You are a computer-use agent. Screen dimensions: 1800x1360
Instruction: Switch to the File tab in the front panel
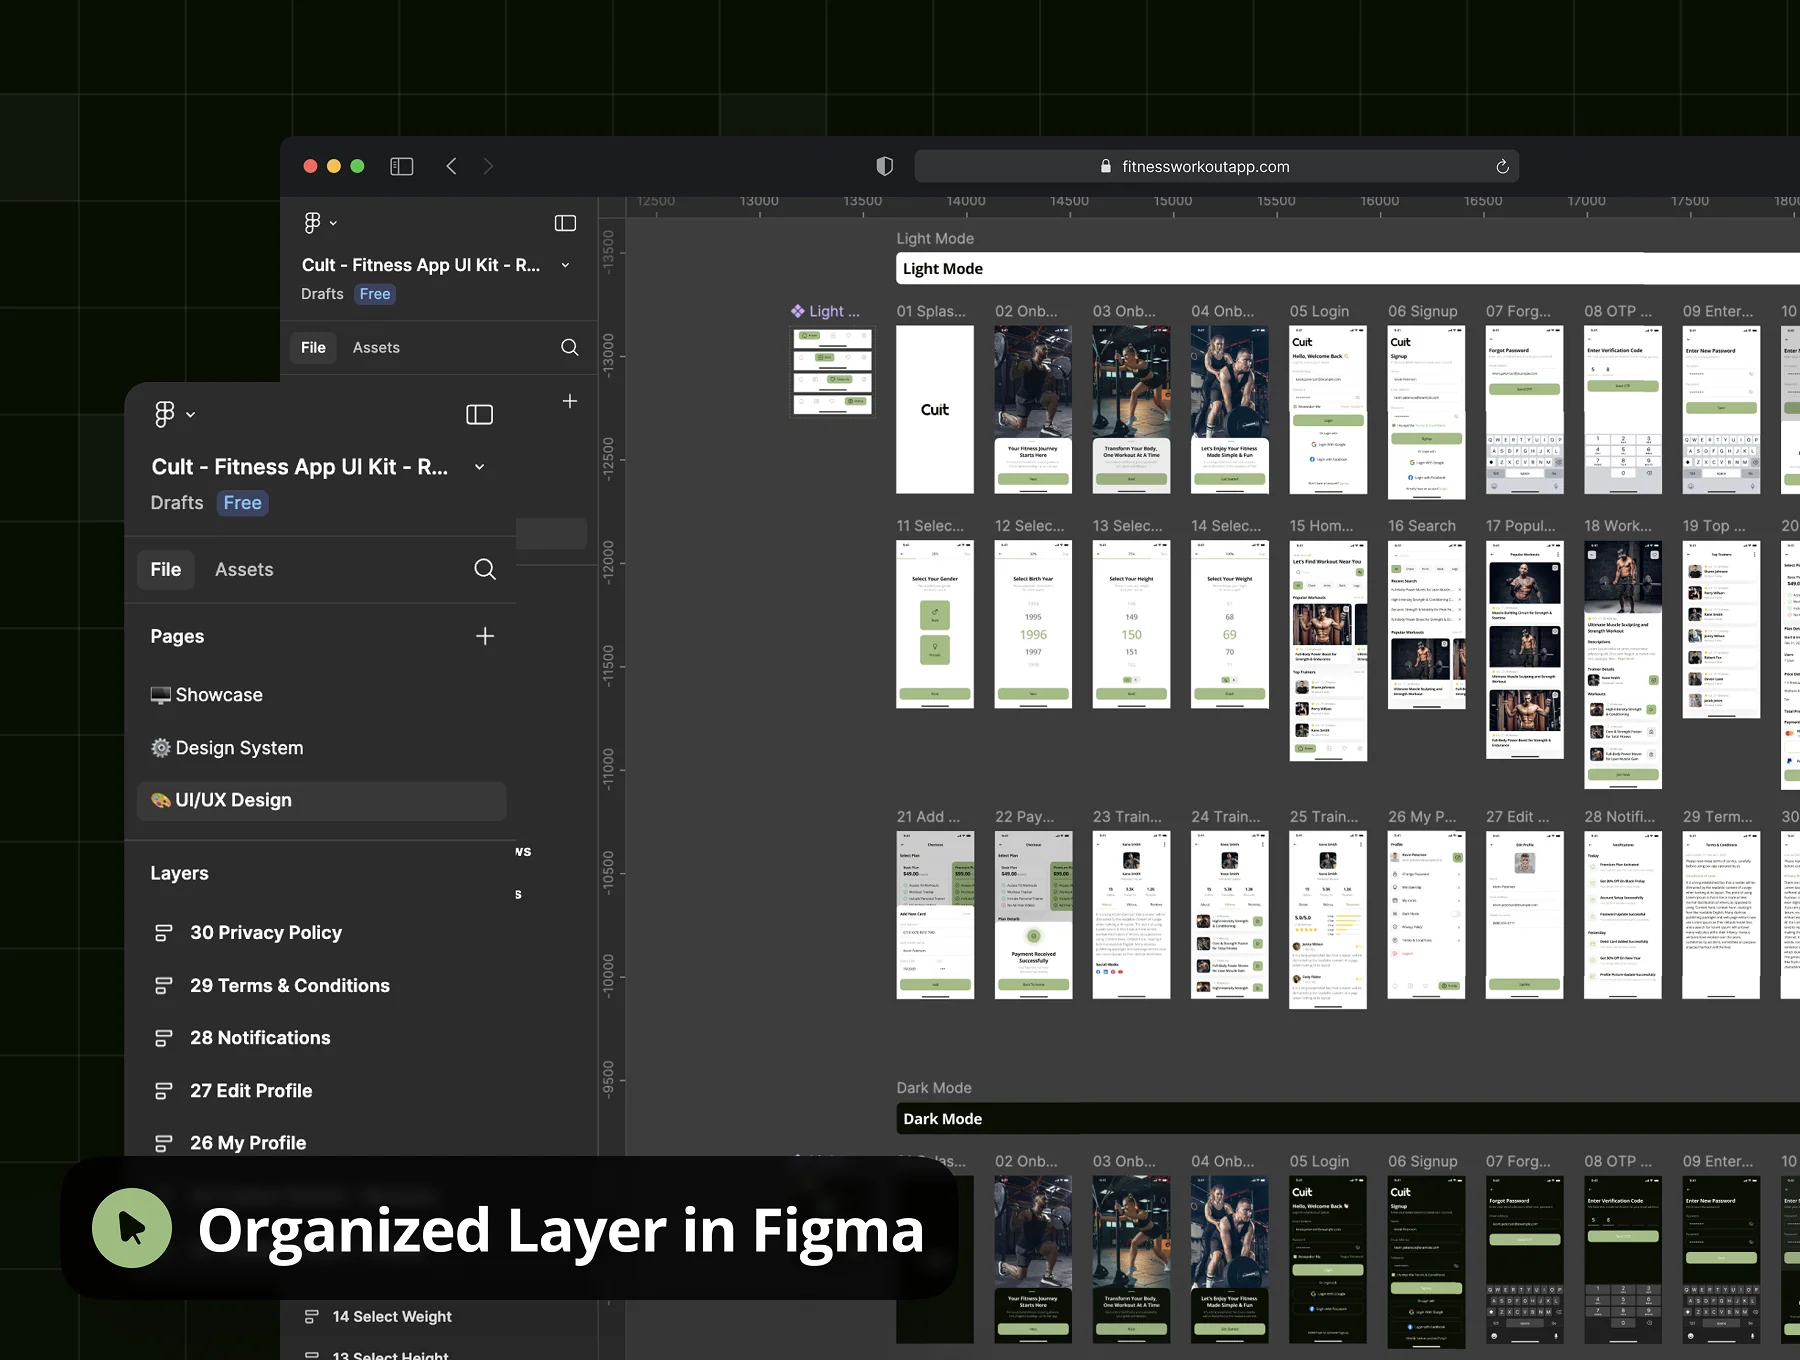coord(166,570)
